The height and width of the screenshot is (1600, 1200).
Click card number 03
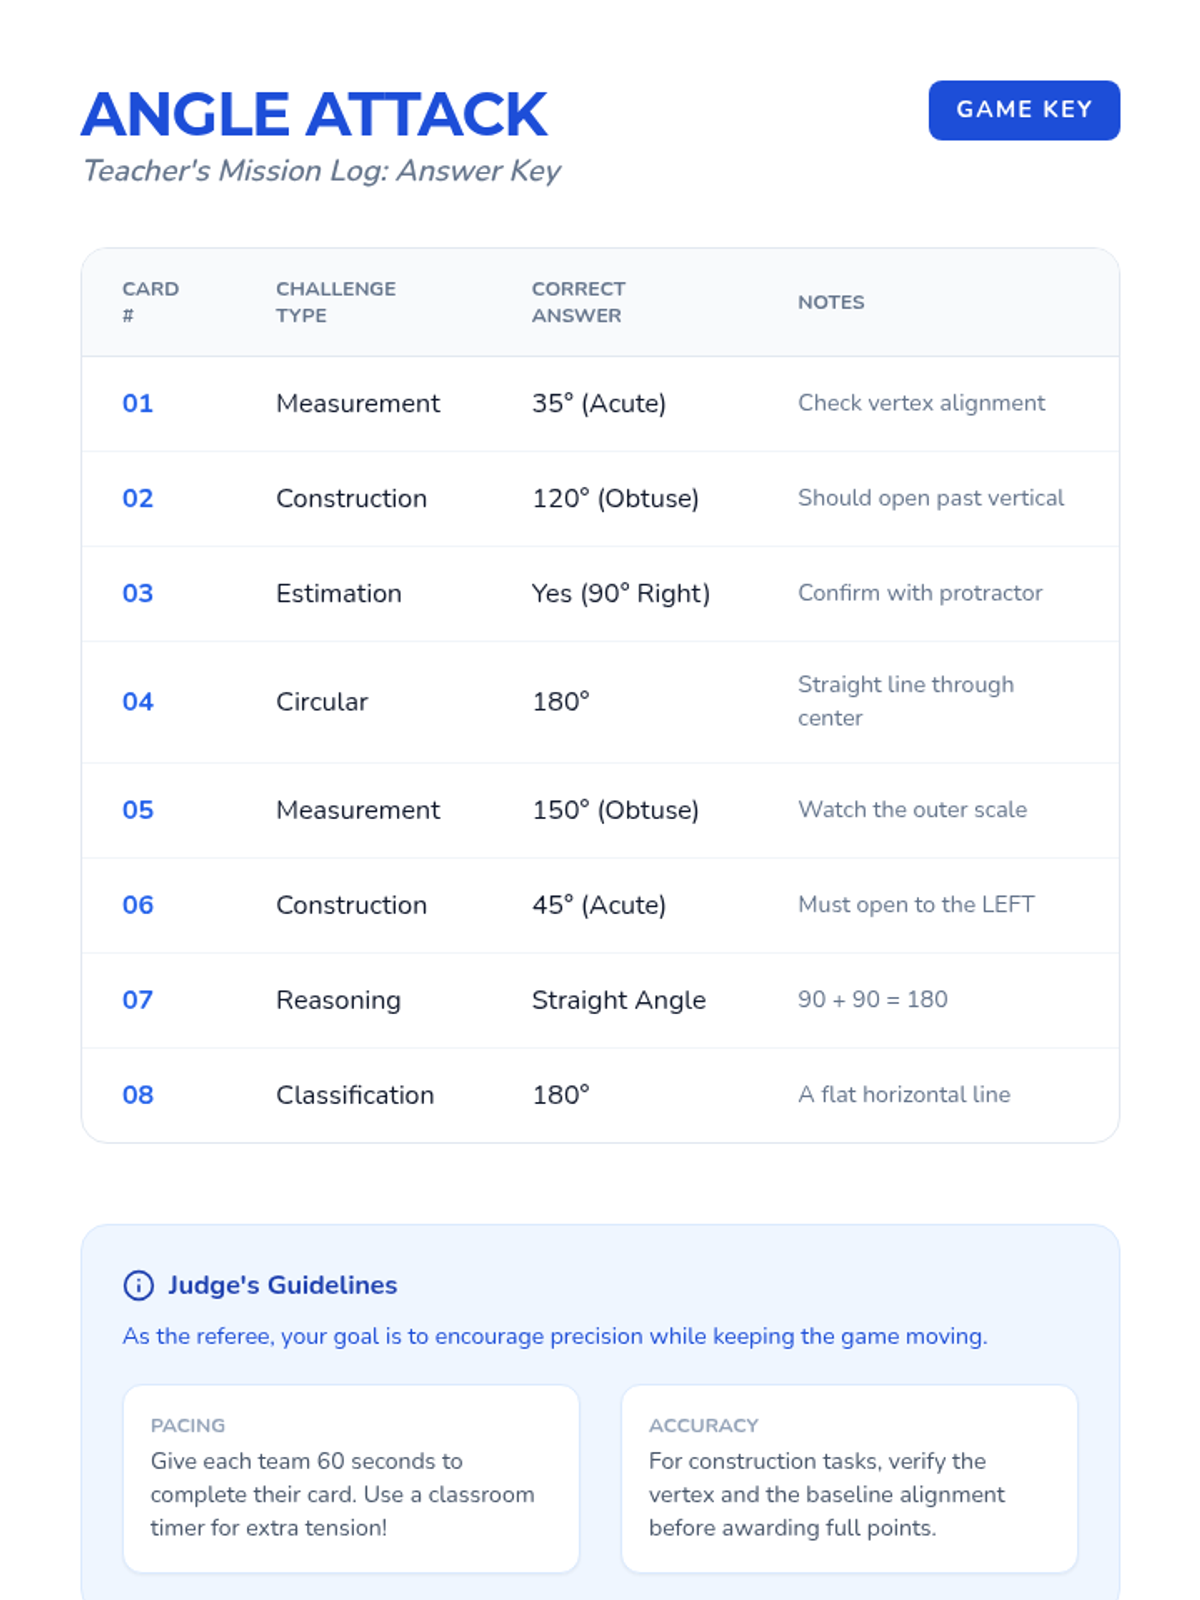[x=138, y=594]
